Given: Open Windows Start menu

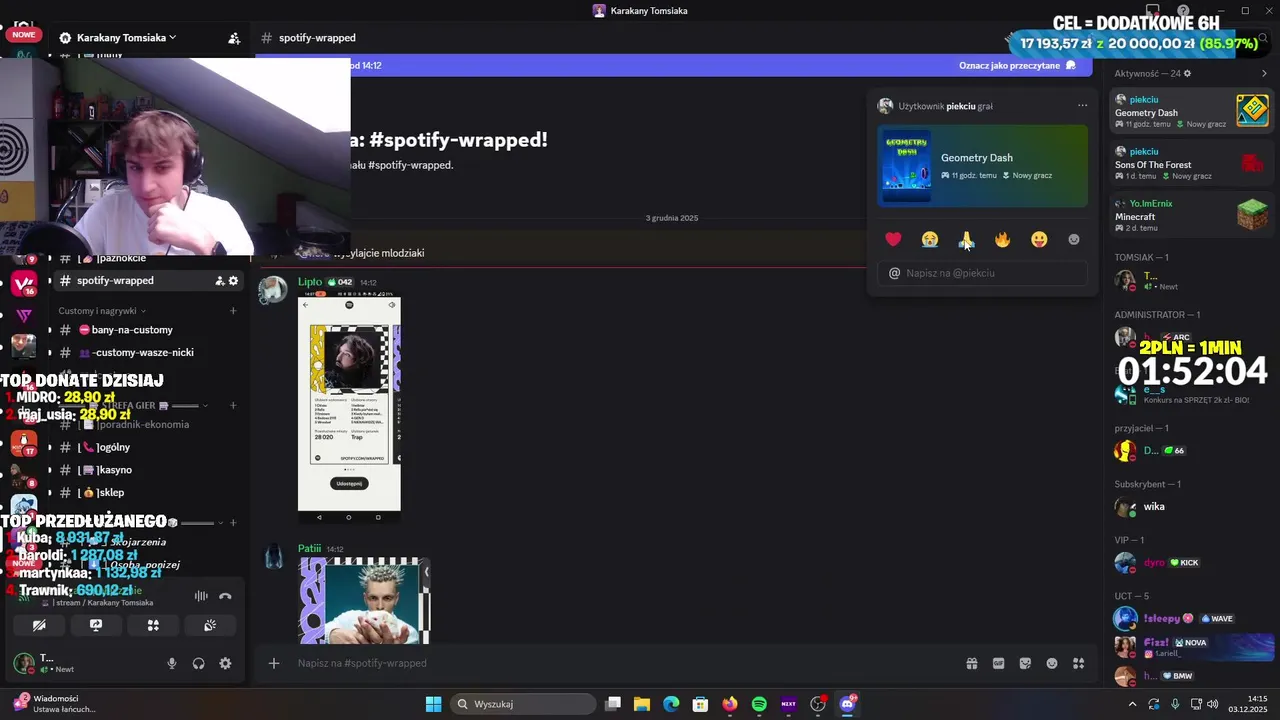Looking at the screenshot, I should point(433,704).
